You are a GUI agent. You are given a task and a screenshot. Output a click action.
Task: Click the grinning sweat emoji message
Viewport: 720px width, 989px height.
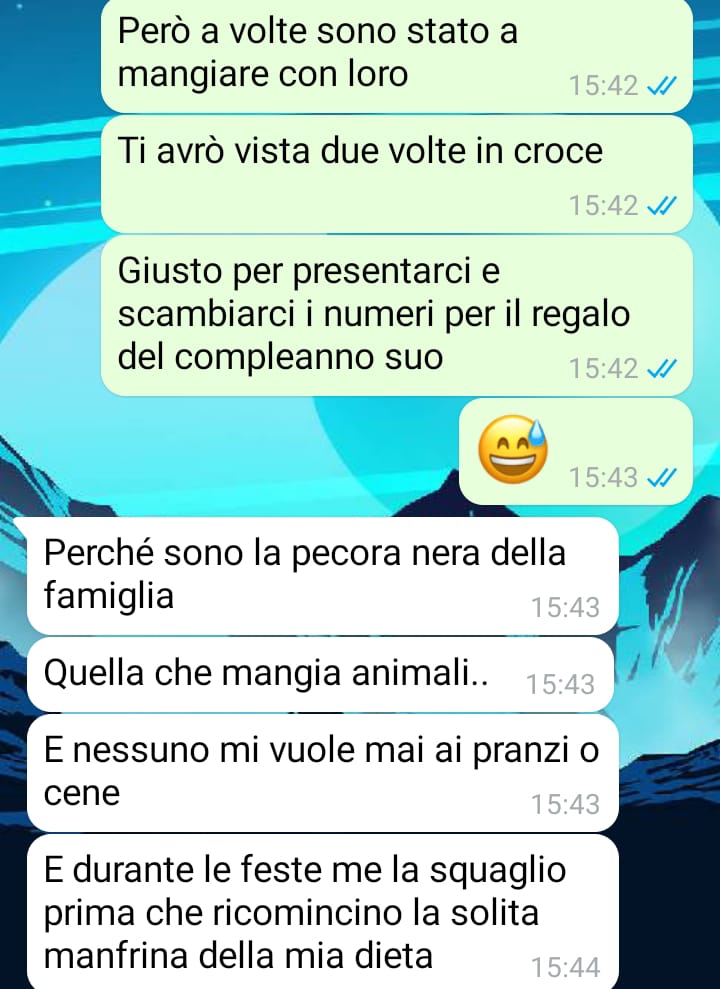tap(513, 449)
